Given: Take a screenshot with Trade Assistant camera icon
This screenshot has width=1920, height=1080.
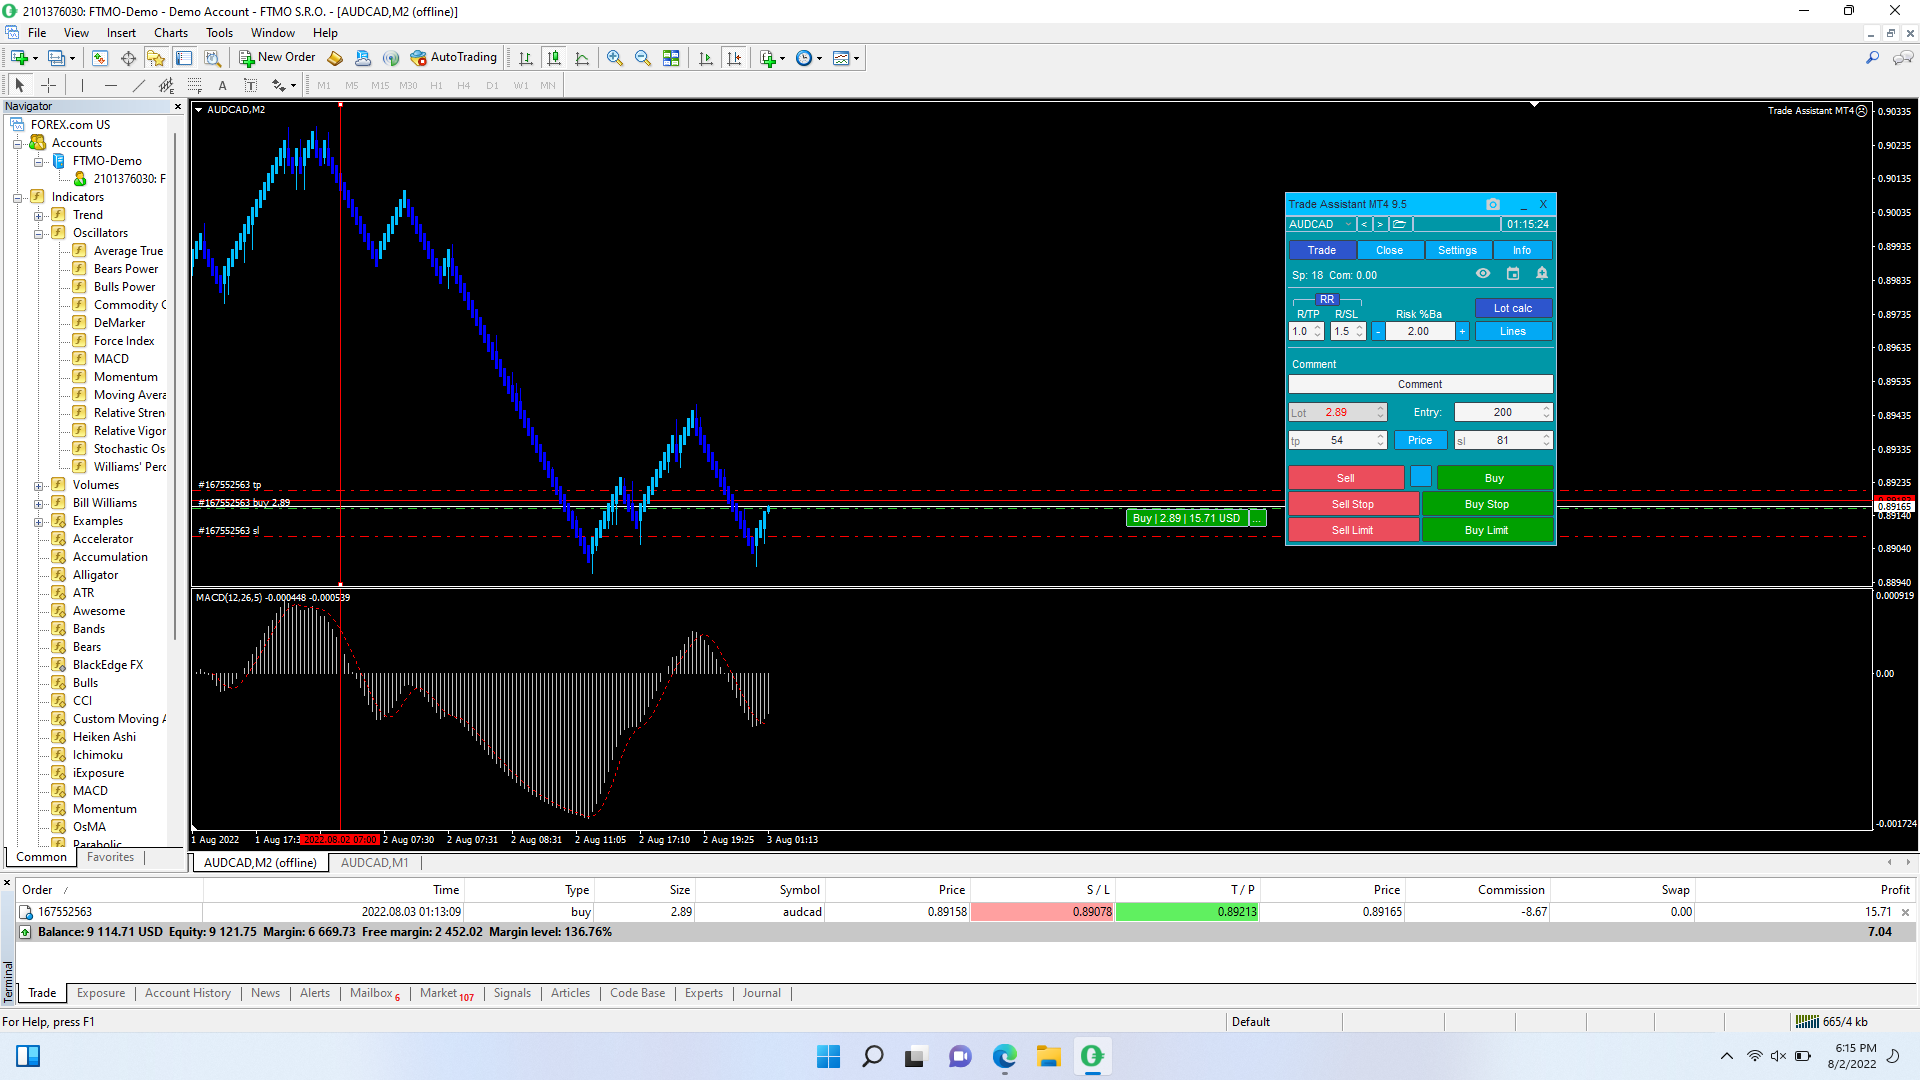Looking at the screenshot, I should 1493,204.
